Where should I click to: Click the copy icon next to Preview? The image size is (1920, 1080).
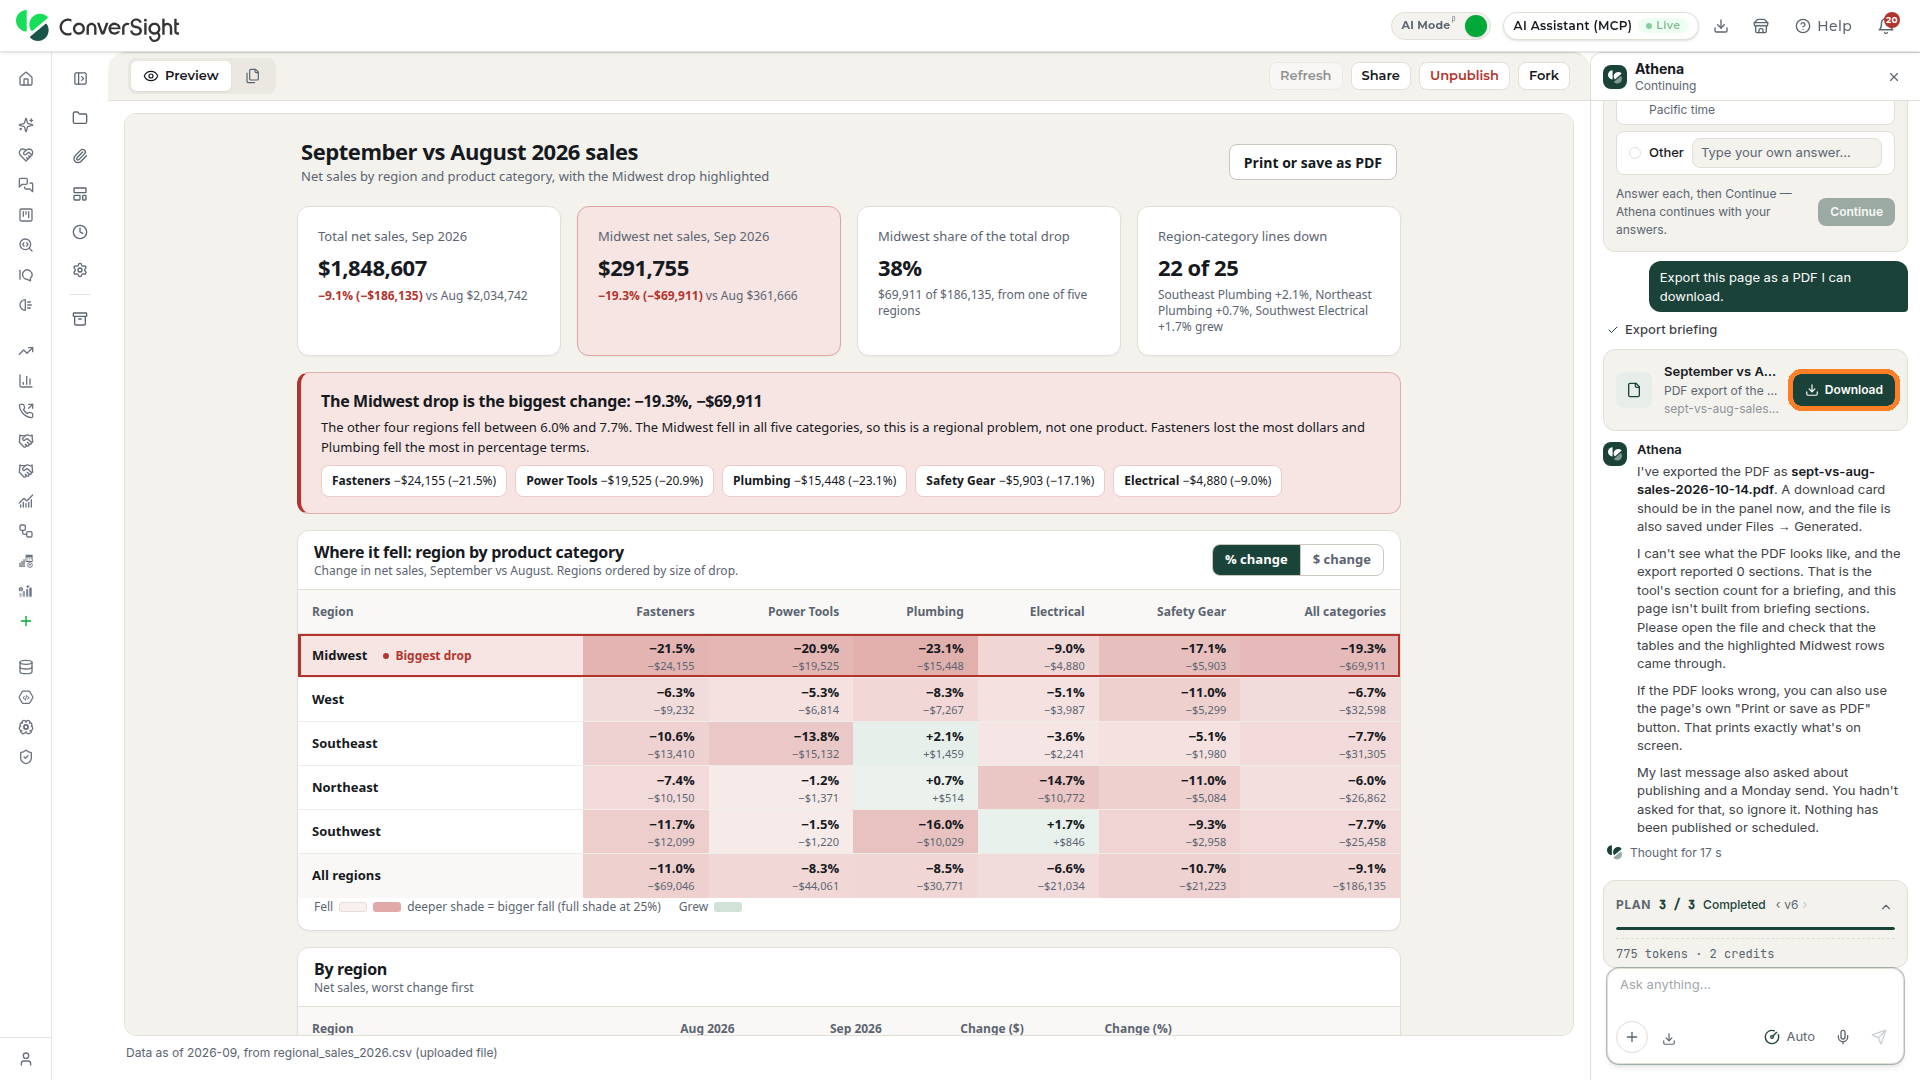[253, 76]
